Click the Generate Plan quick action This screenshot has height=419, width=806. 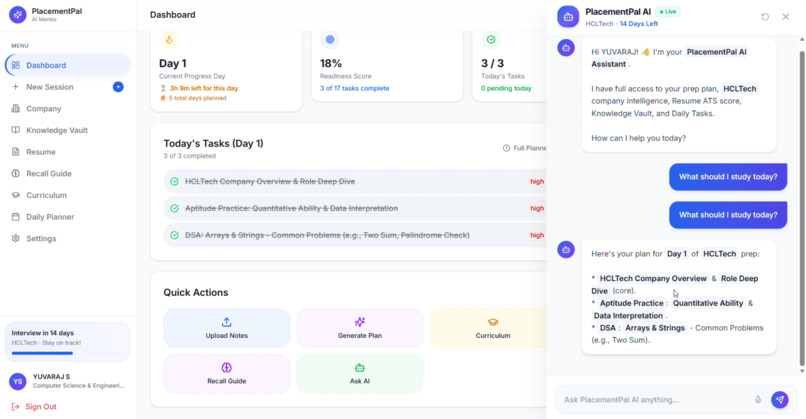pyautogui.click(x=360, y=328)
